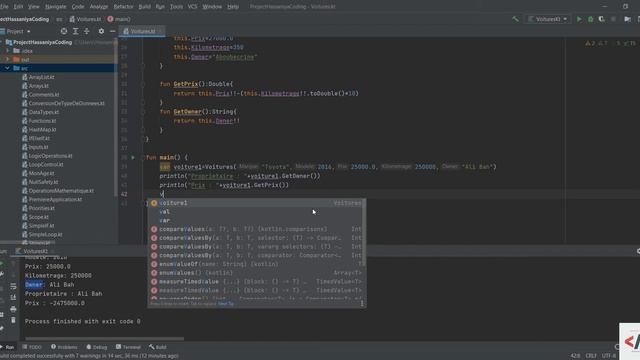Open the Code menu

[x=78, y=7]
